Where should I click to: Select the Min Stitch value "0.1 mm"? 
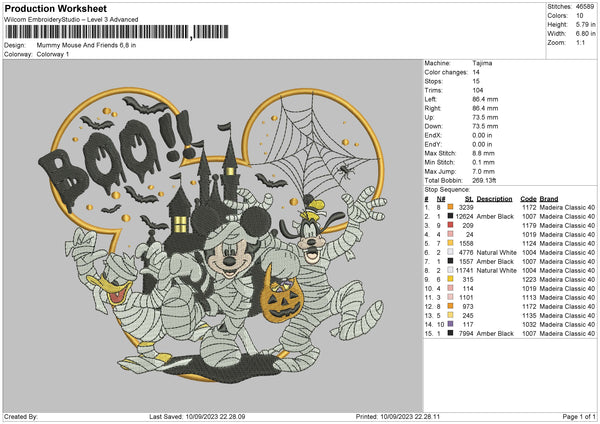[483, 162]
